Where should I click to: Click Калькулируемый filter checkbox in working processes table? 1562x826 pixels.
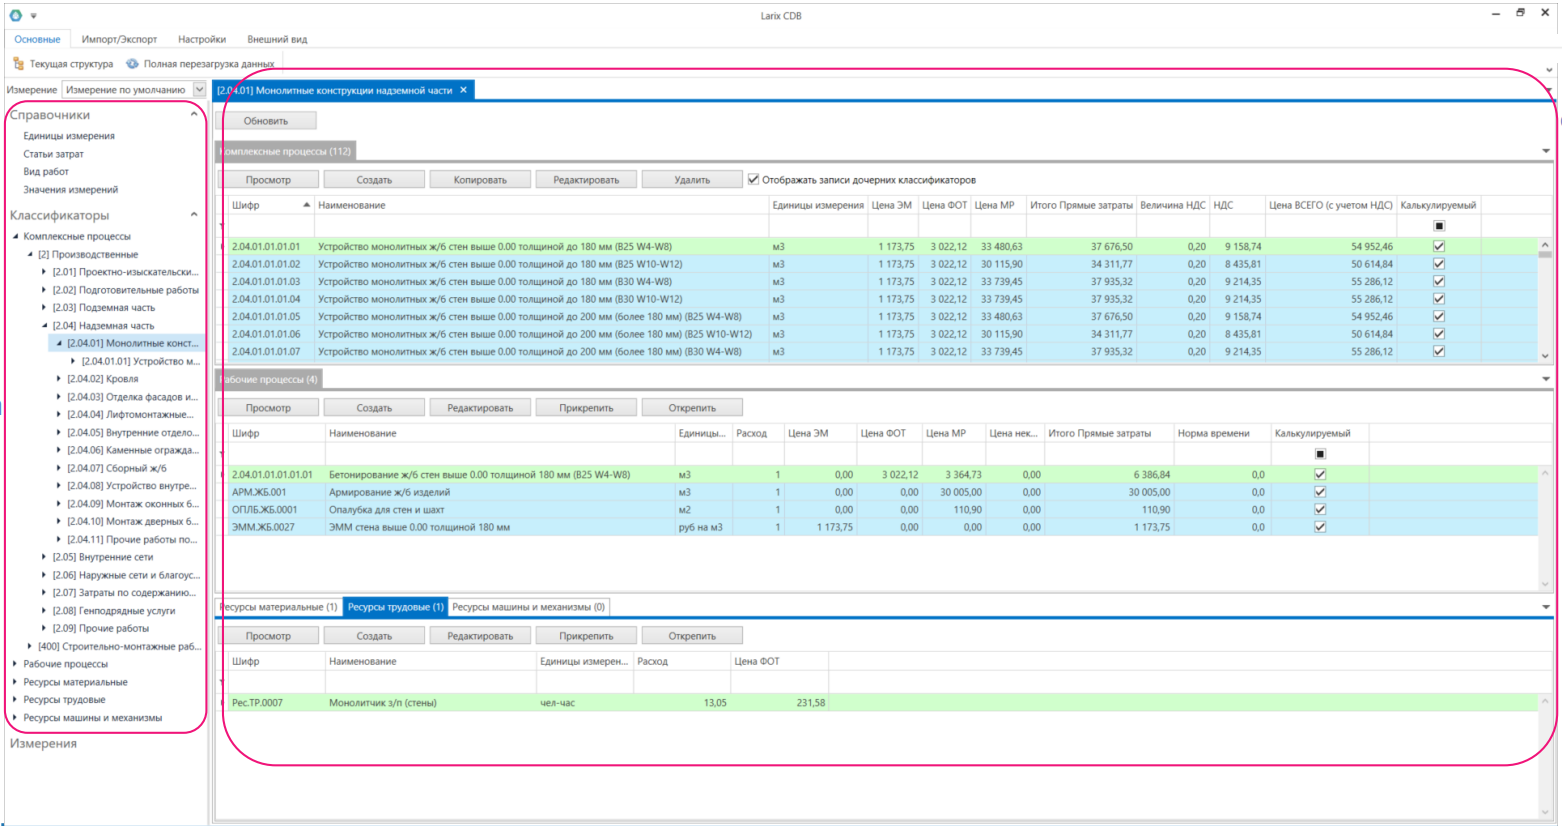[x=1320, y=454]
